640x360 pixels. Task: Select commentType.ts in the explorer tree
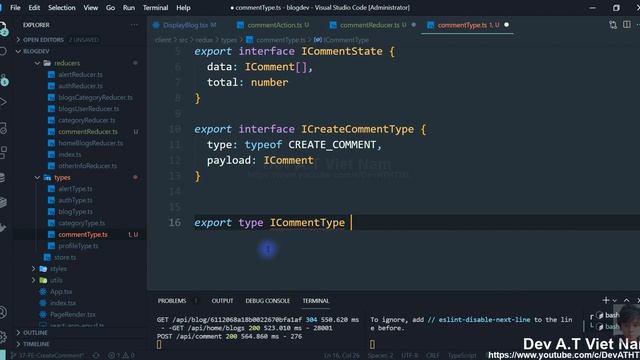point(83,235)
